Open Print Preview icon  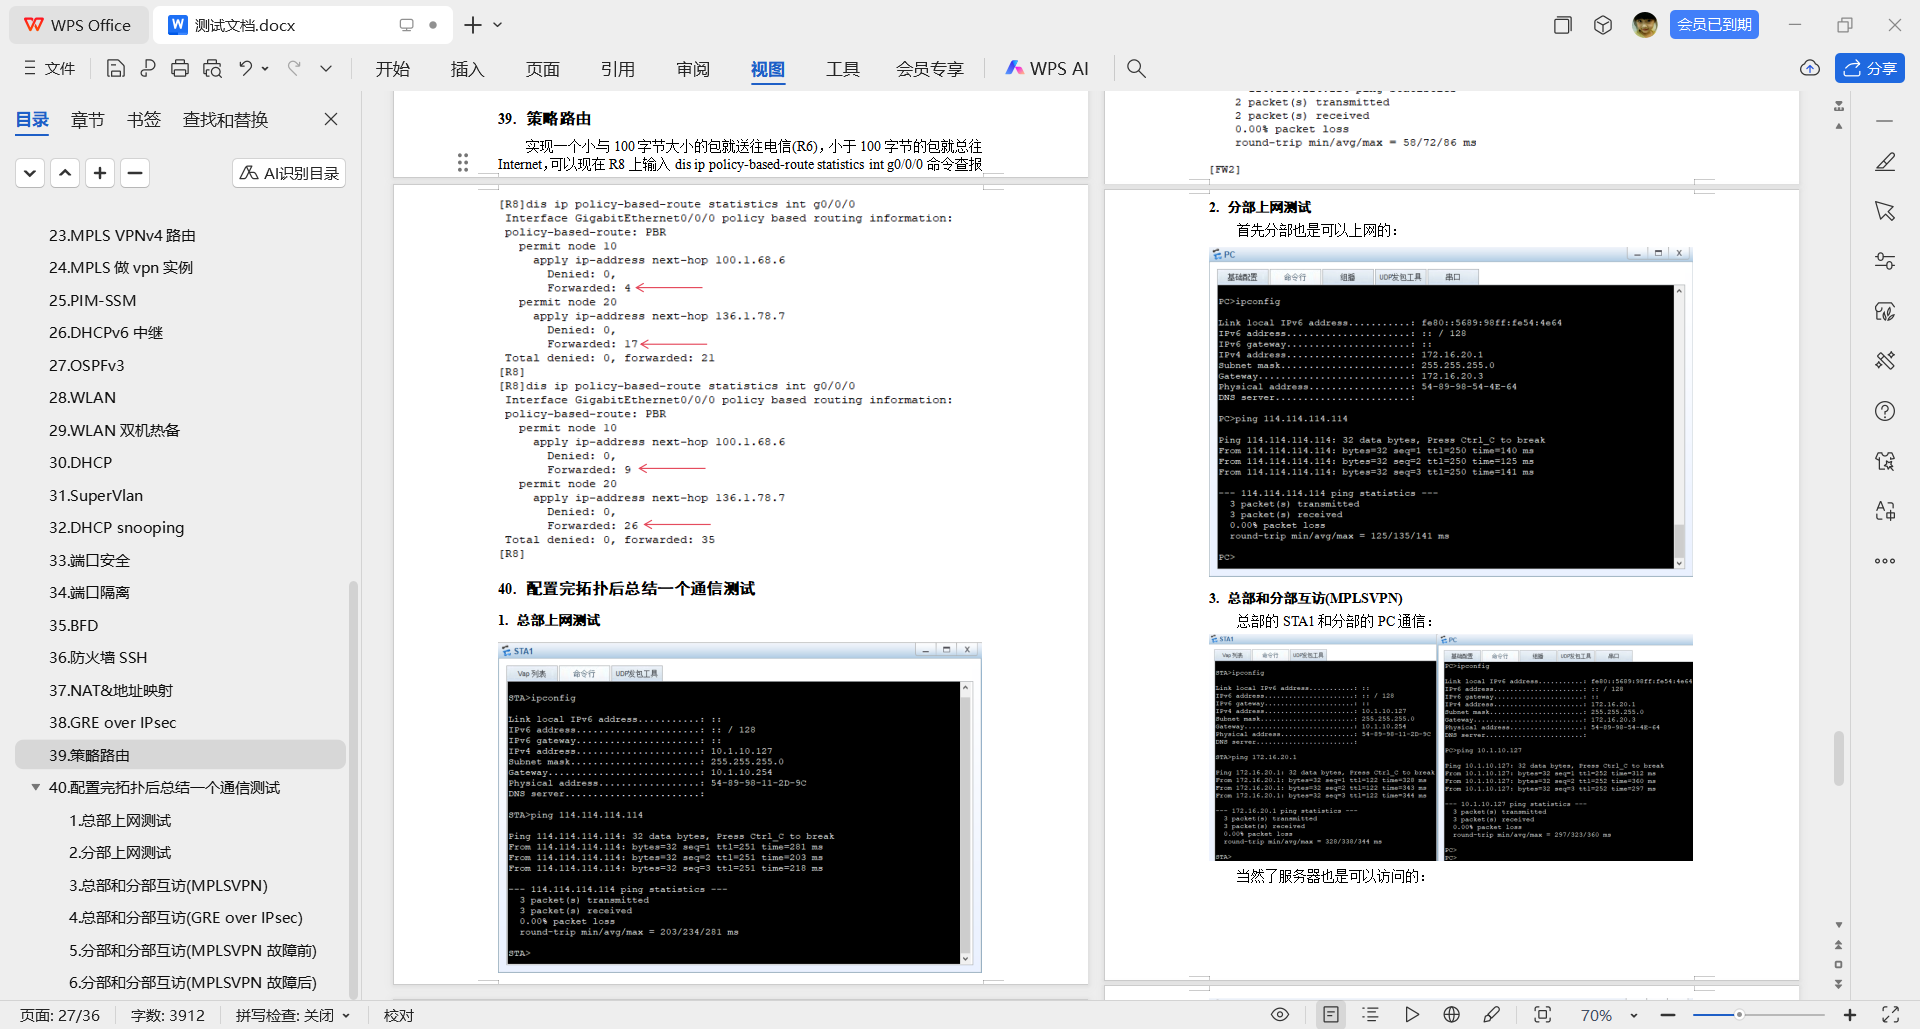[x=212, y=68]
